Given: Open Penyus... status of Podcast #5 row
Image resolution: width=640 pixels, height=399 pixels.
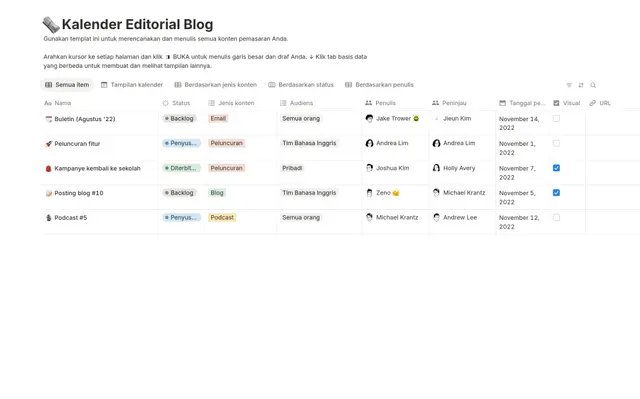Looking at the screenshot, I should [x=181, y=217].
